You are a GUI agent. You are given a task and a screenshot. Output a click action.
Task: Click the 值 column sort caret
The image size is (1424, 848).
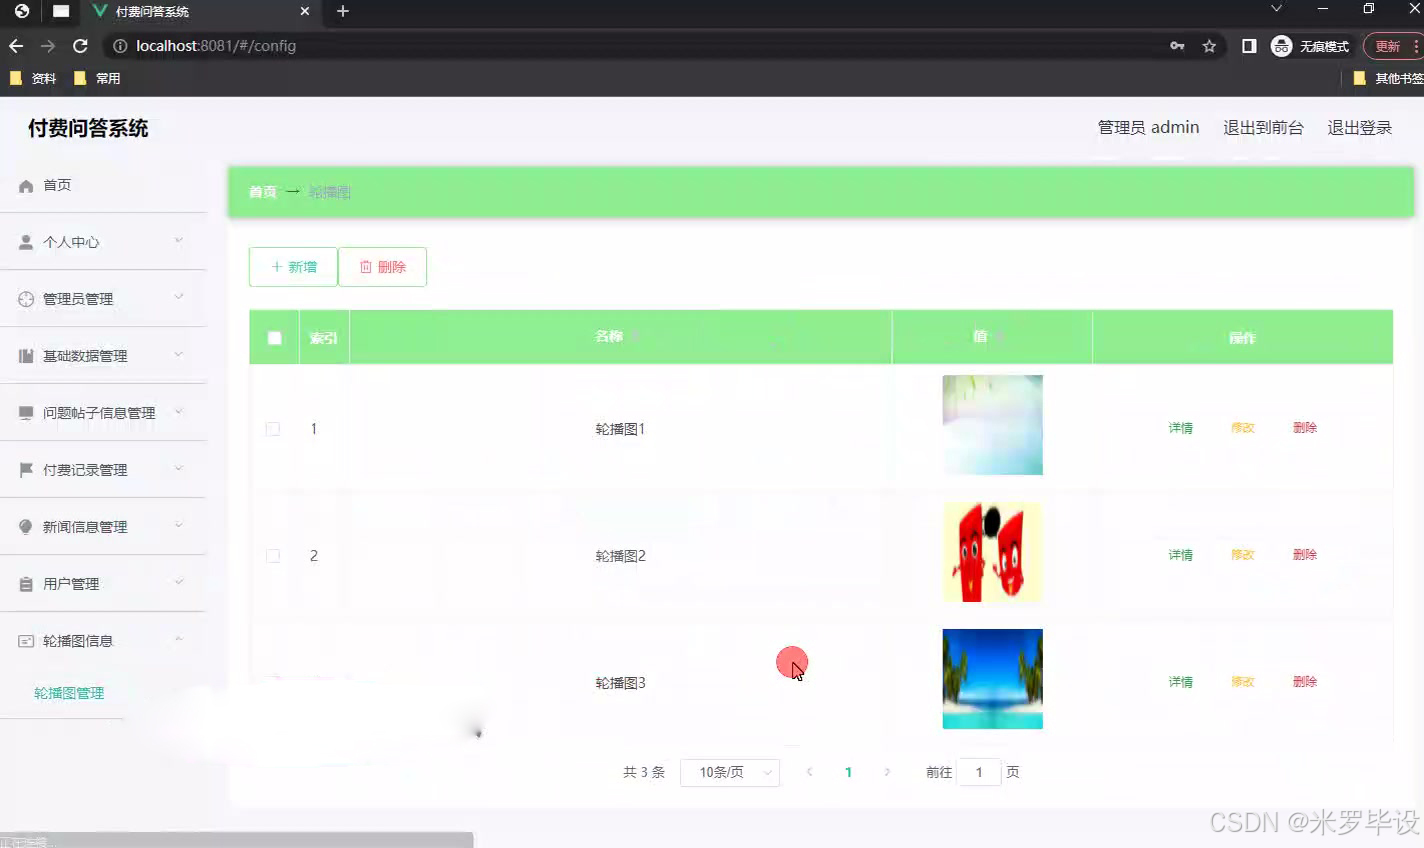(x=1002, y=338)
